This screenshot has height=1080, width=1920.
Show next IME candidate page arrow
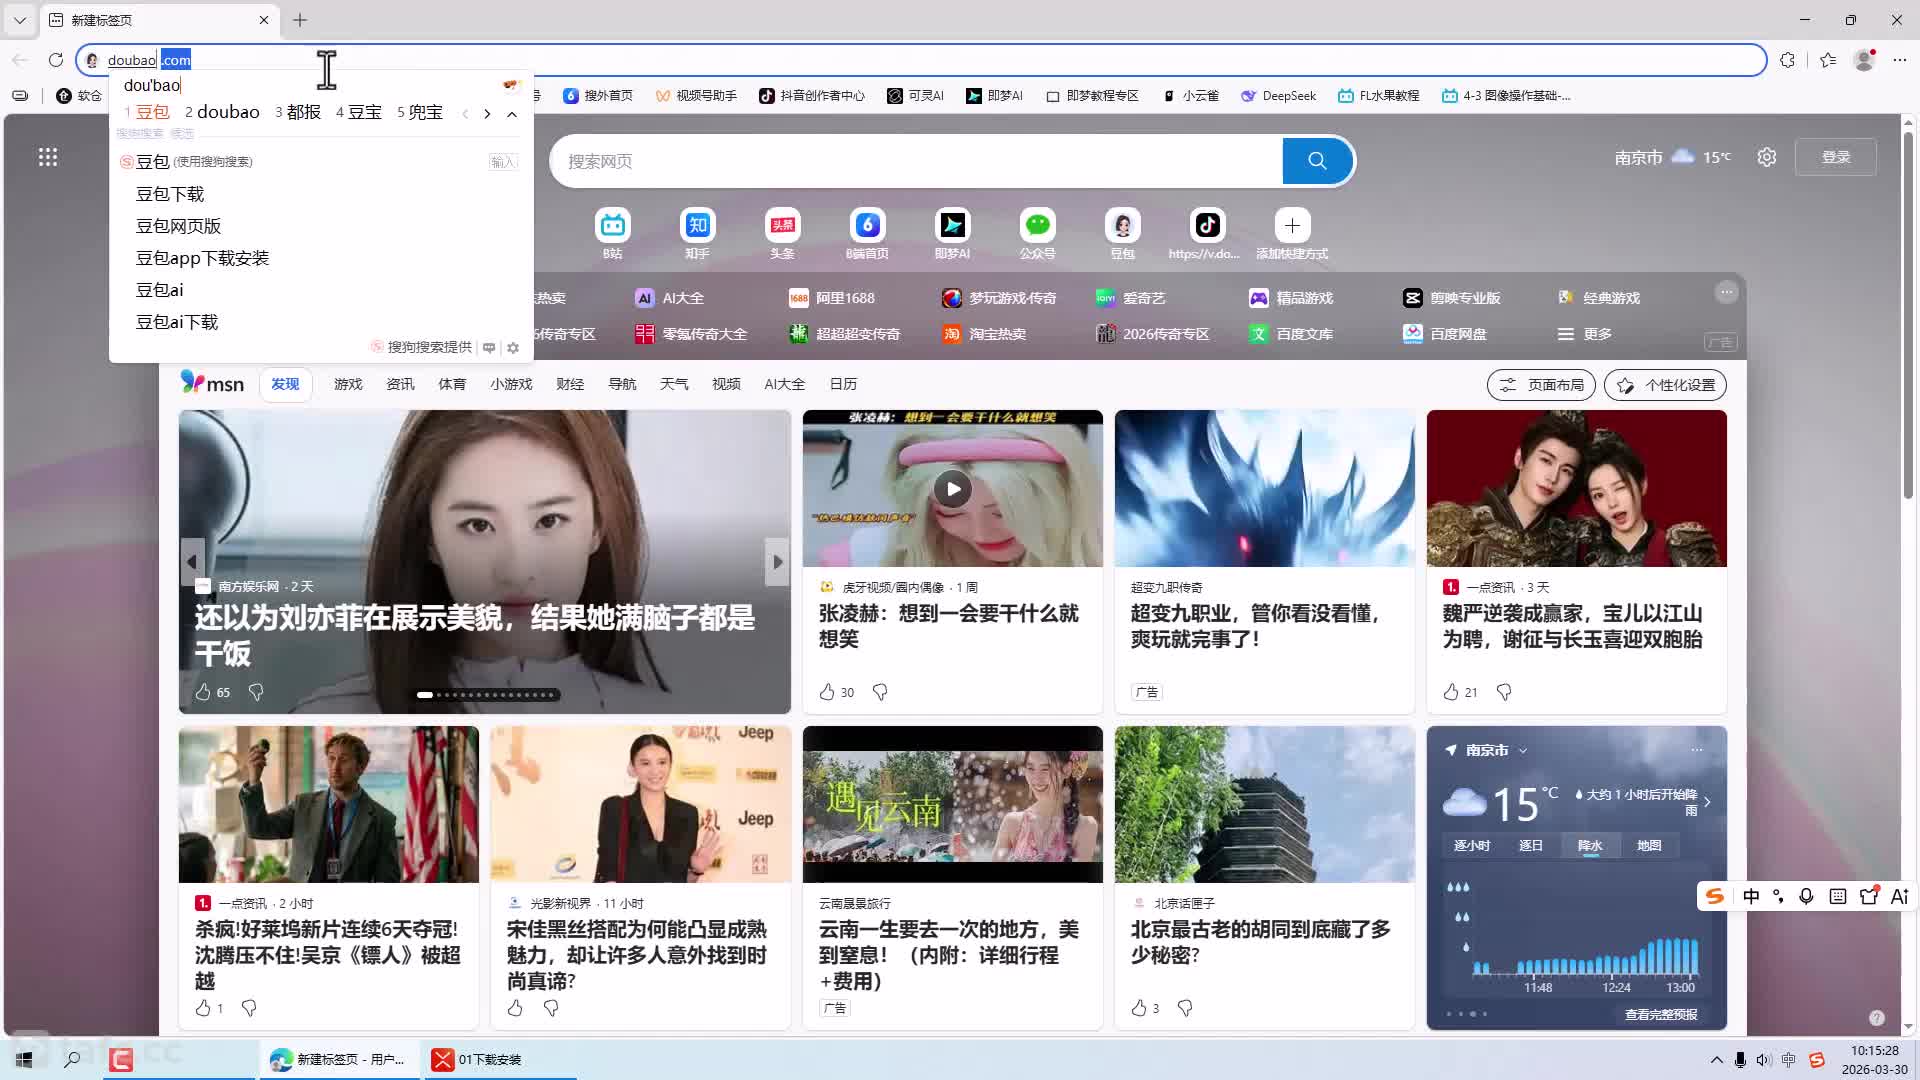point(487,113)
